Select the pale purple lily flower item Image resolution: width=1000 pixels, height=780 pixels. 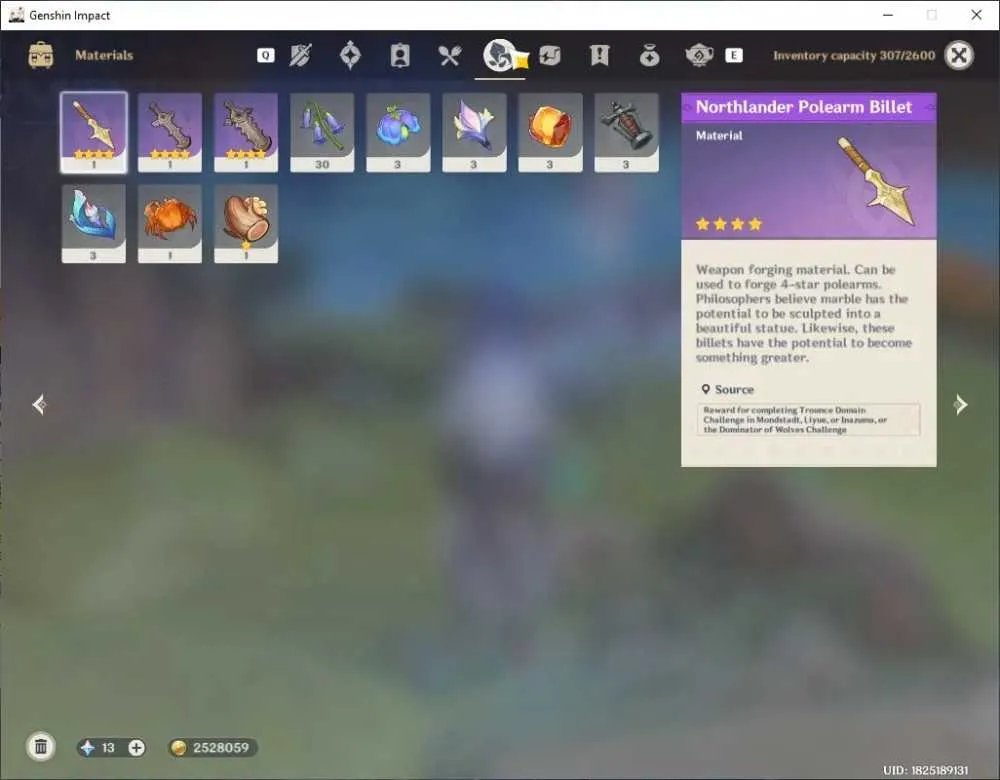coord(474,132)
